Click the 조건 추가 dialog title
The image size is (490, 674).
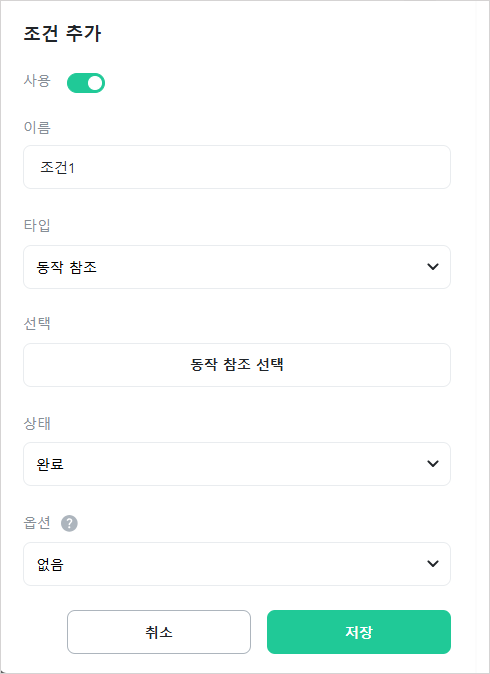62,34
